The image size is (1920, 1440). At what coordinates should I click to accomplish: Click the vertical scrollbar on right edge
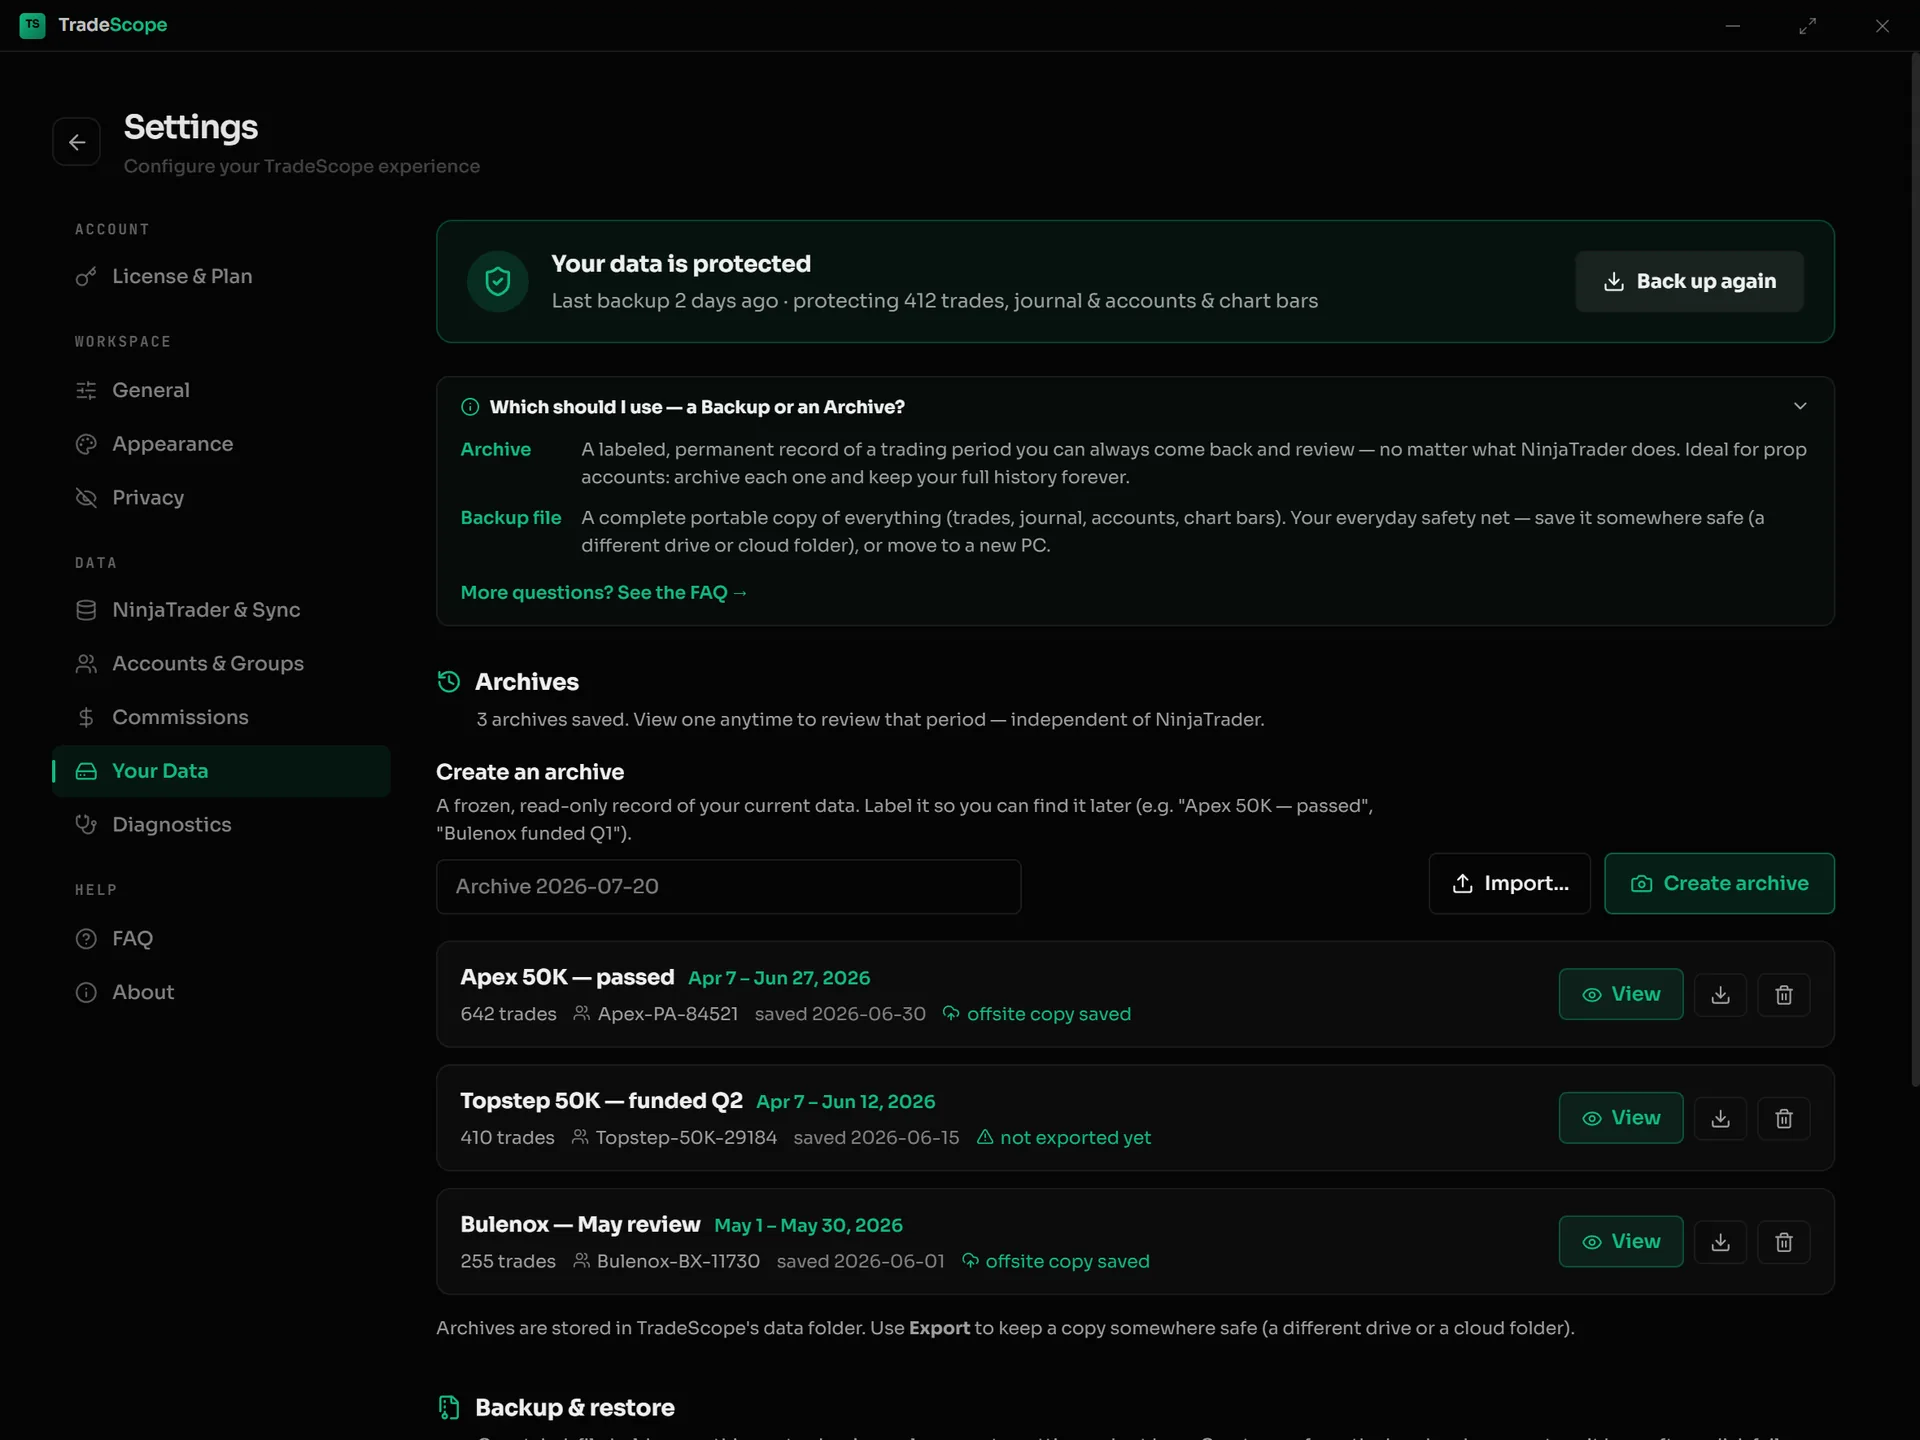click(1914, 570)
